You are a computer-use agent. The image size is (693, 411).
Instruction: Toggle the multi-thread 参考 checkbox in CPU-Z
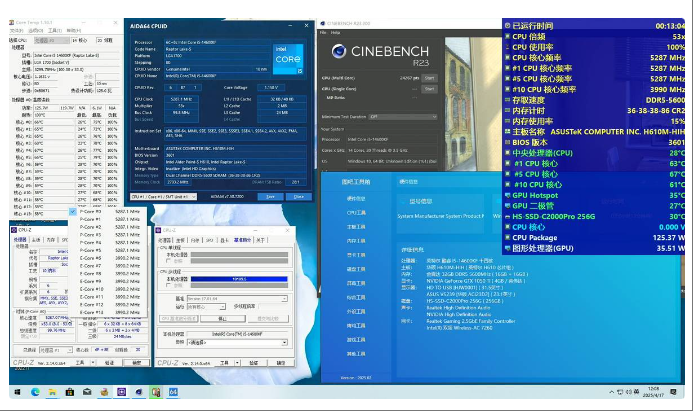pyautogui.click(x=168, y=285)
